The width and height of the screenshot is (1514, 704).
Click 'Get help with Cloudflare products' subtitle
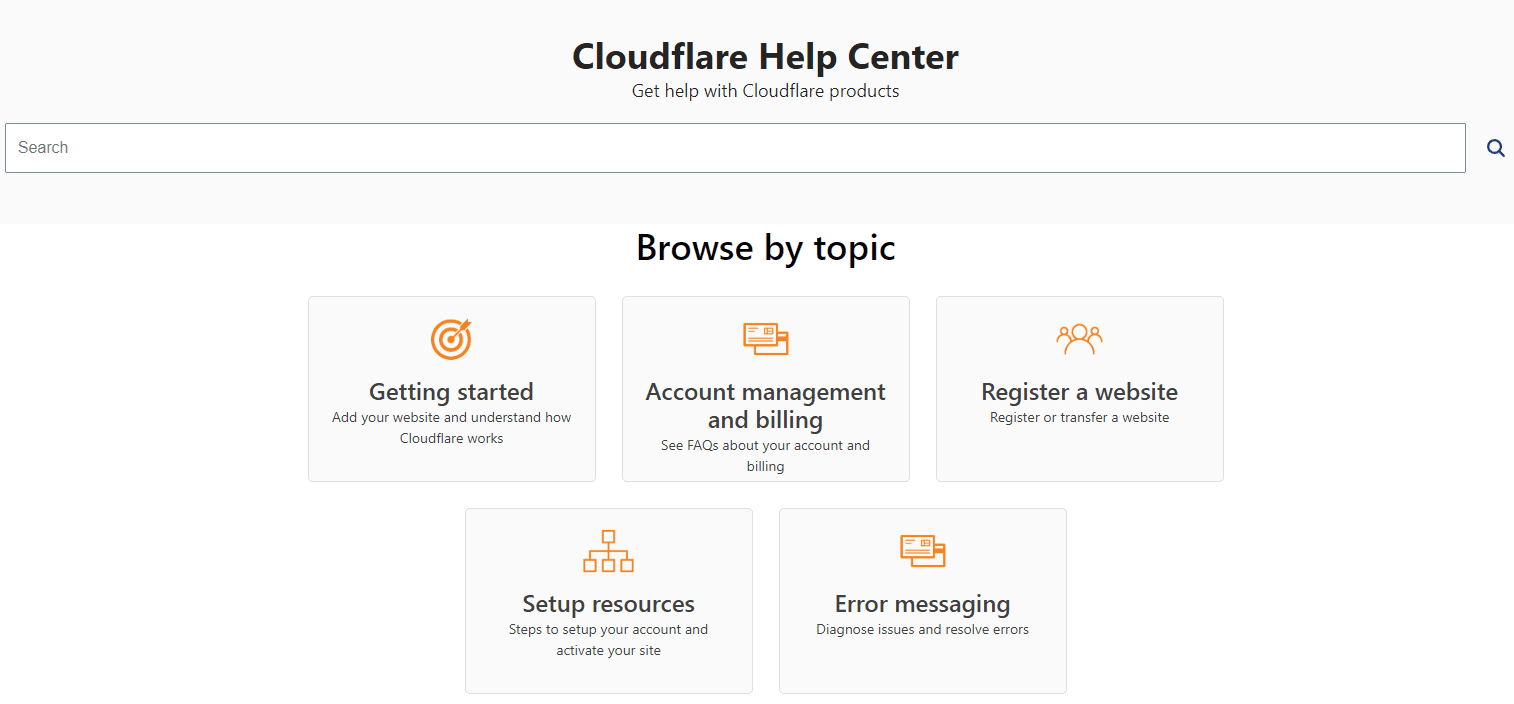coord(765,91)
